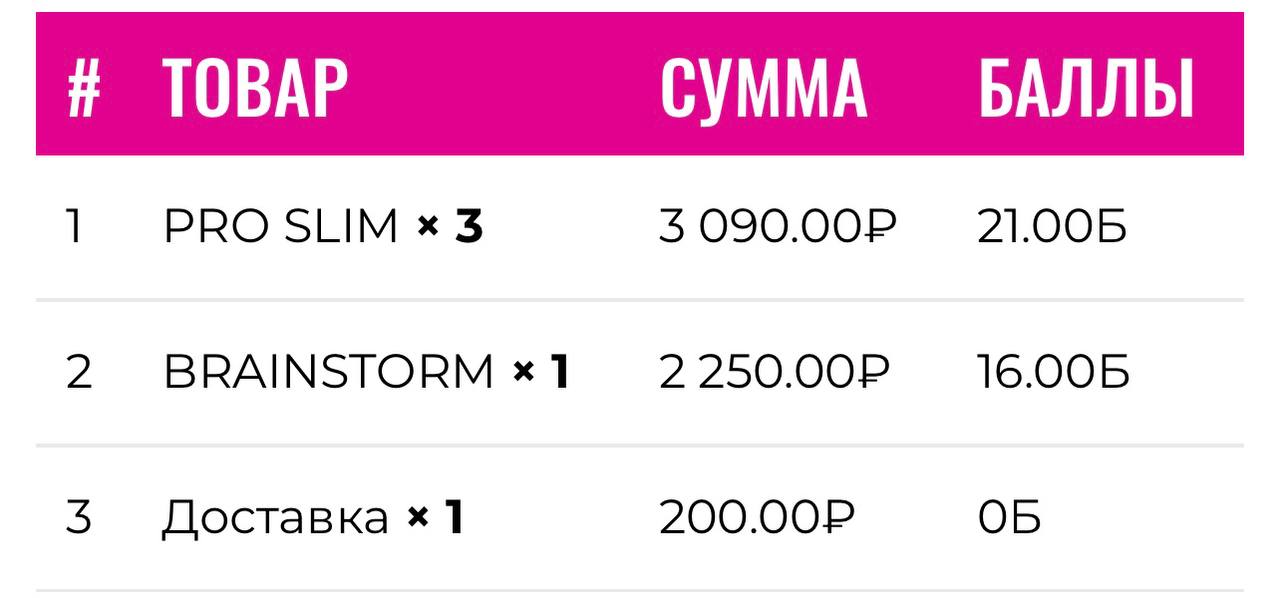Screen dimensions: 1280x598
Task: Open the PRO SLIM product name
Action: 281,228
